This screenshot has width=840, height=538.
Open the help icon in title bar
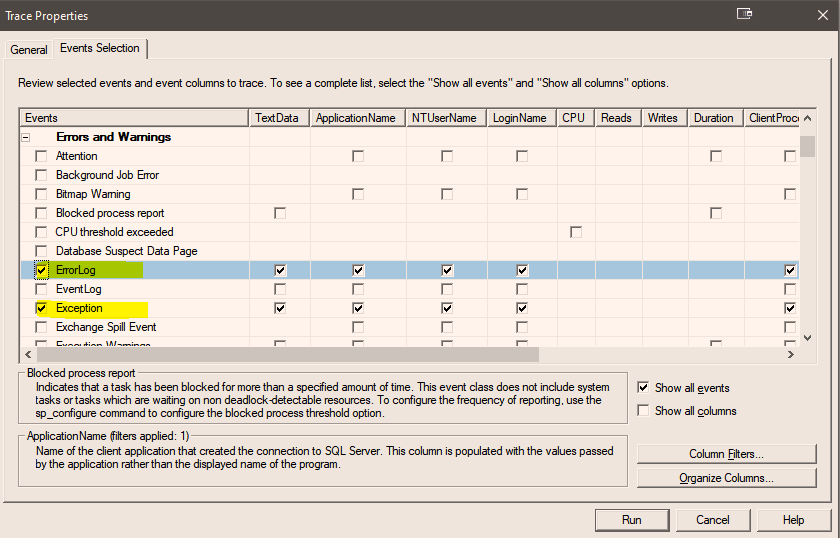(x=744, y=14)
